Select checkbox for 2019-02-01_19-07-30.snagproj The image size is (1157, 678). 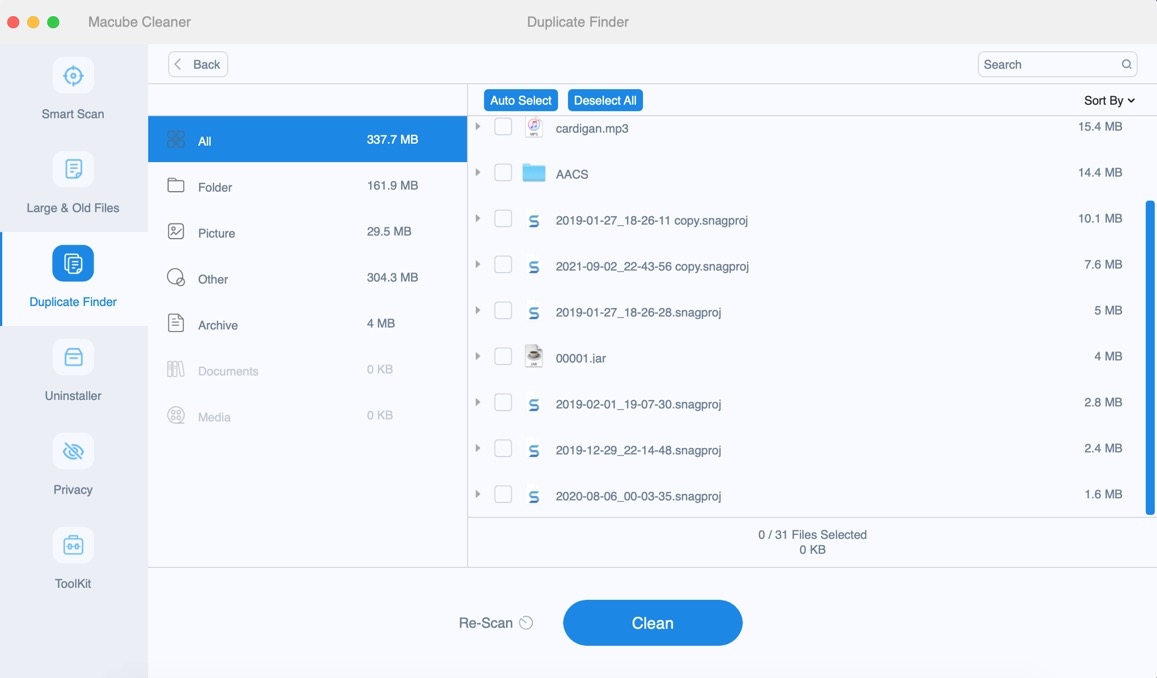(503, 403)
